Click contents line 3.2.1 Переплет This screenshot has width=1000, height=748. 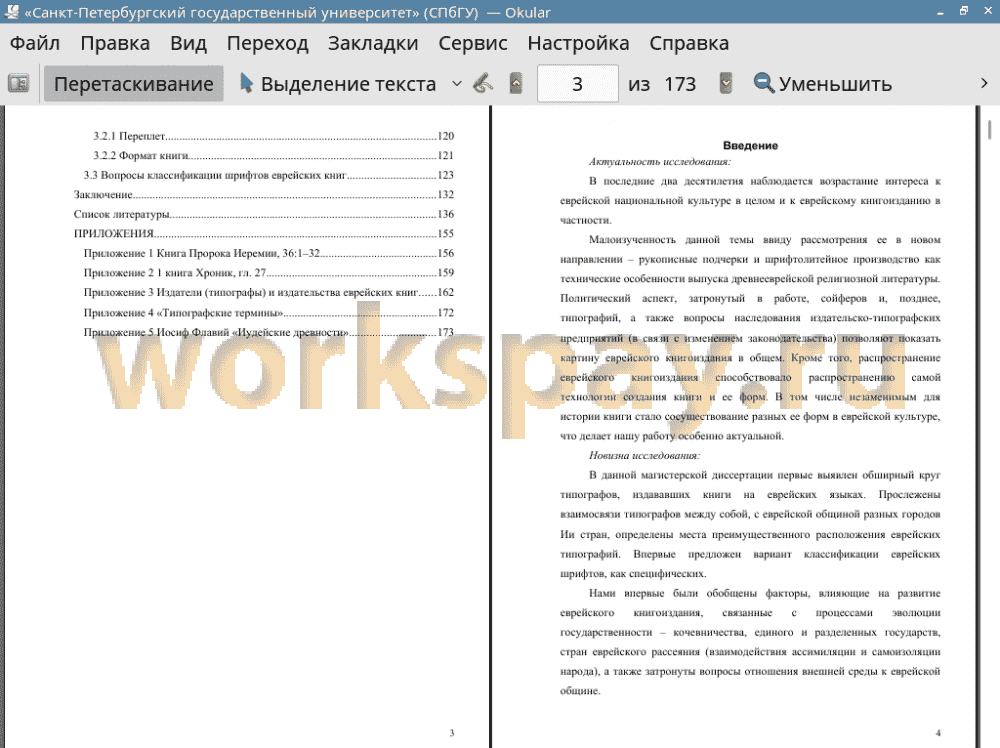point(274,136)
